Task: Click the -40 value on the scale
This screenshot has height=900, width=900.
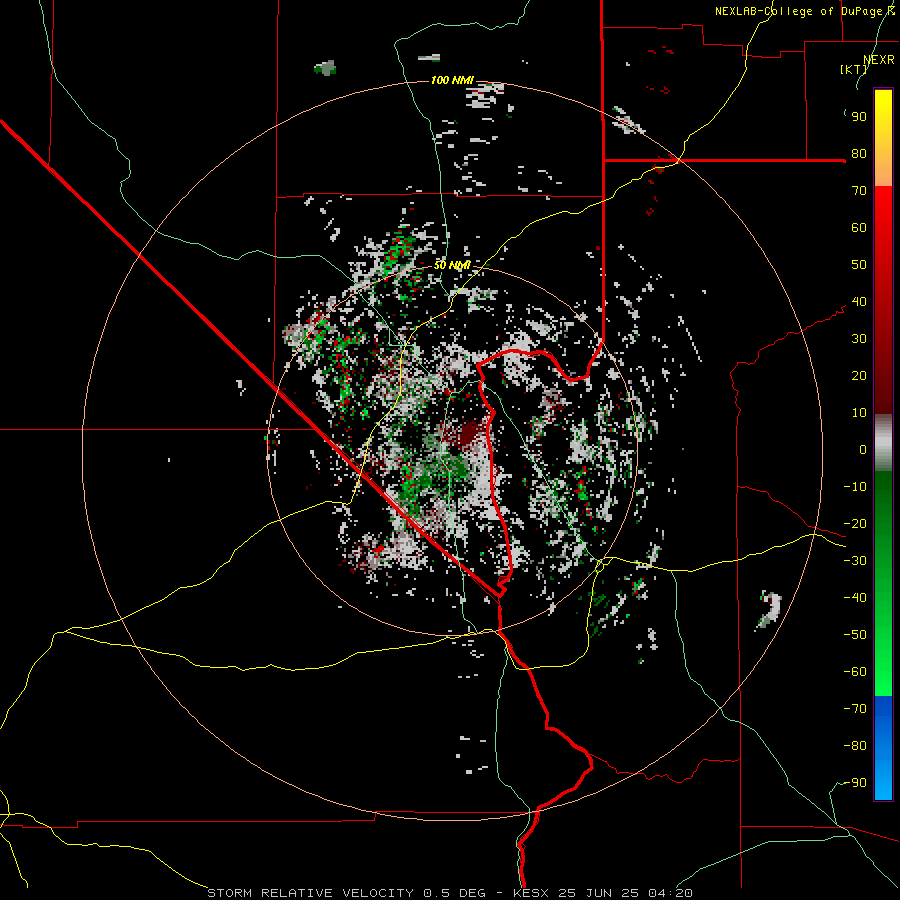Action: coord(855,598)
